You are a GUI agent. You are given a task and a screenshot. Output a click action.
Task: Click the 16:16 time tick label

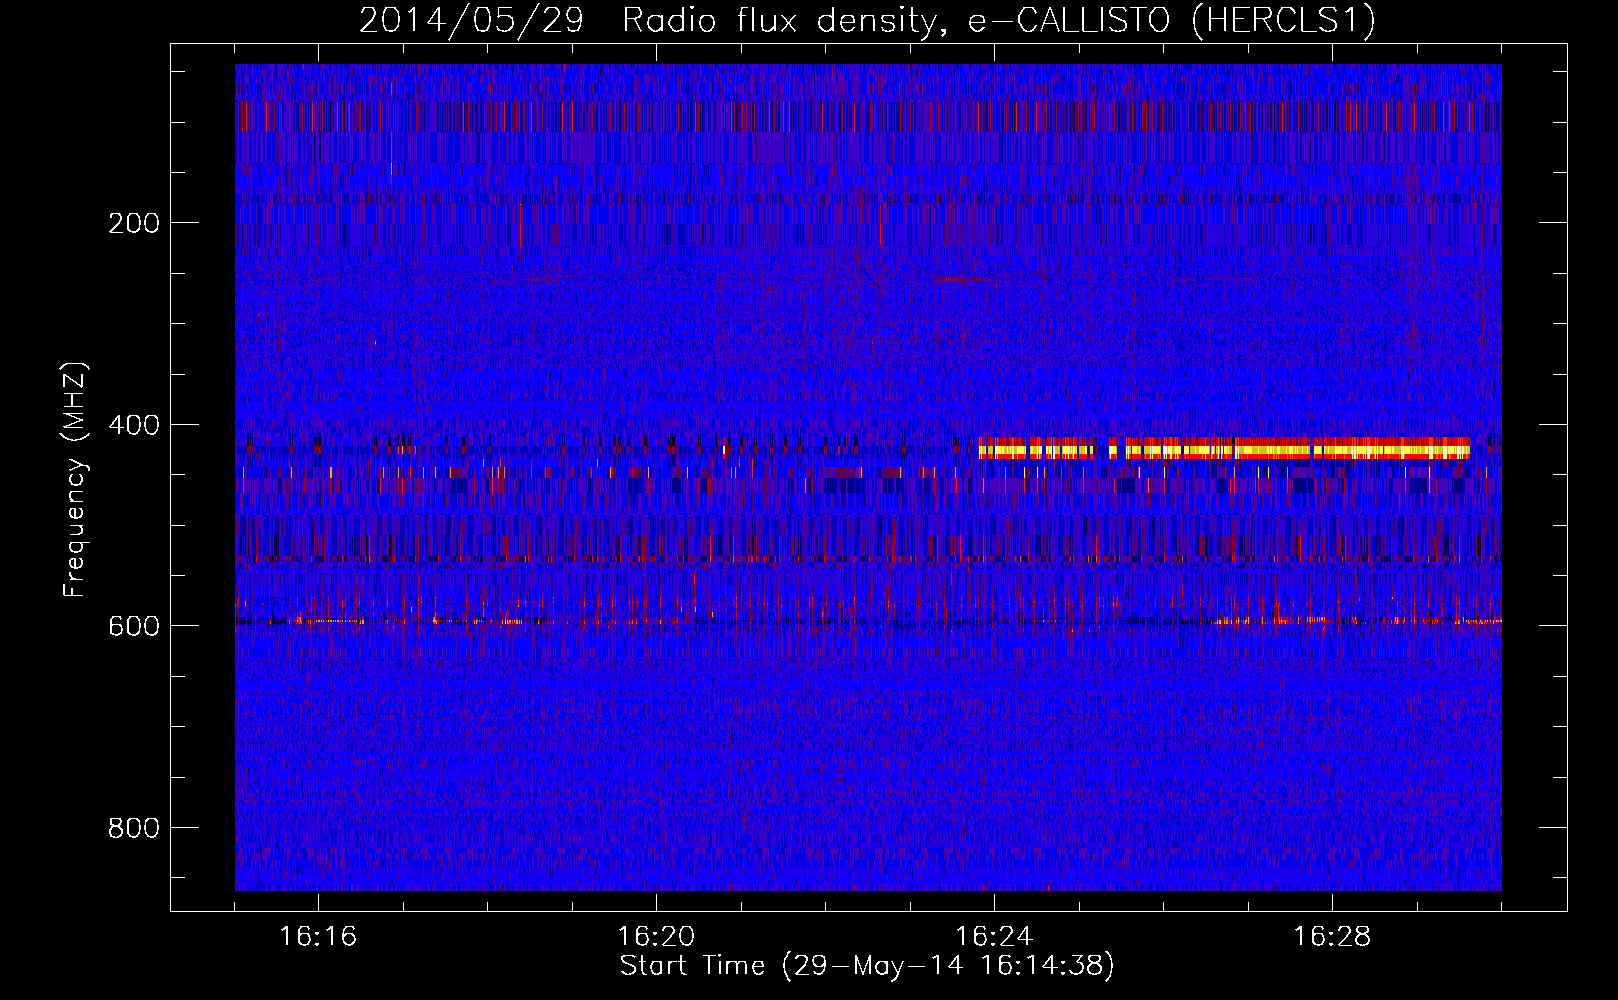[318, 936]
